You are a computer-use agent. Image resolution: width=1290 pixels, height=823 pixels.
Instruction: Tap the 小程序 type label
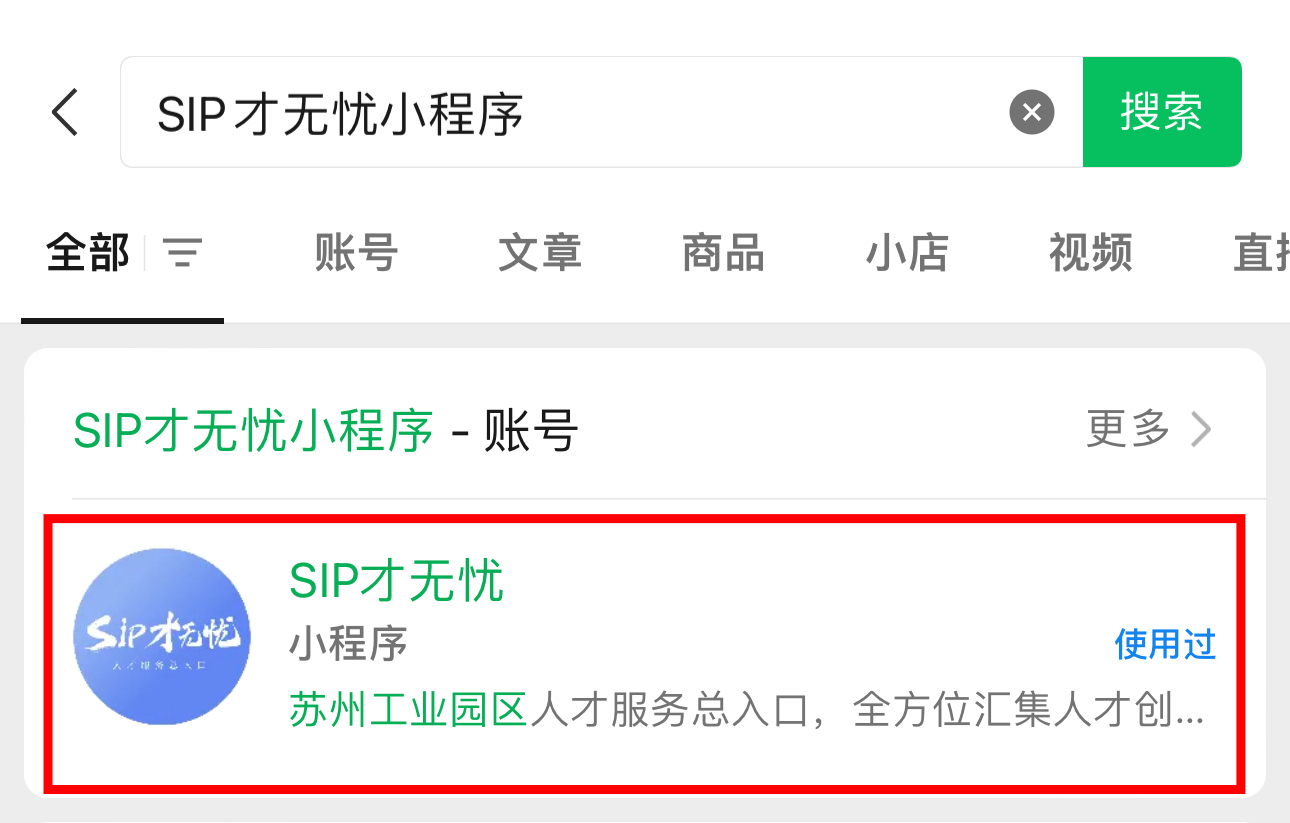[348, 645]
